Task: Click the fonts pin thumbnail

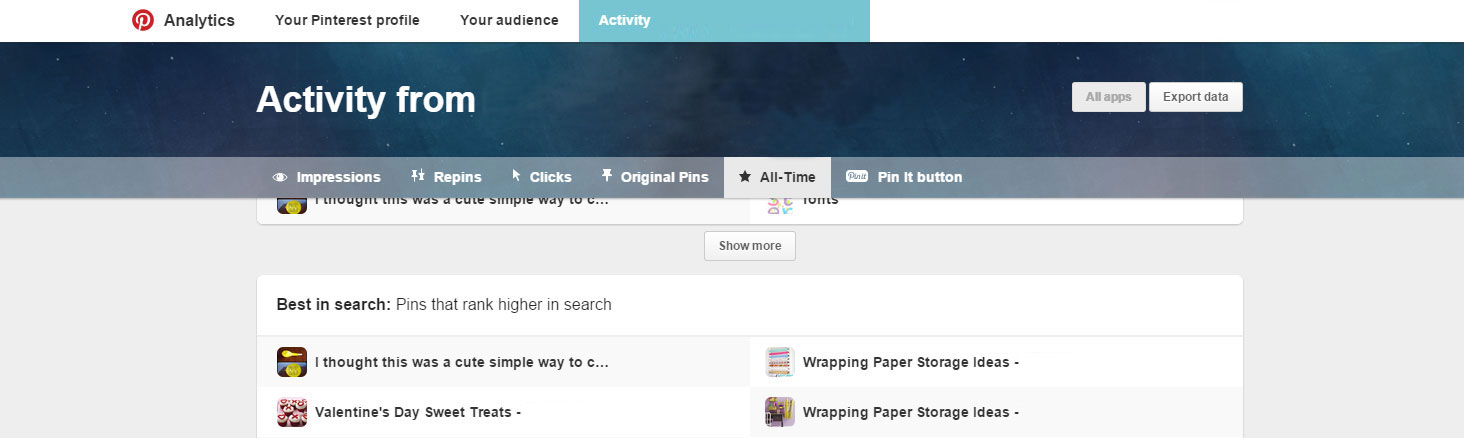Action: 780,204
